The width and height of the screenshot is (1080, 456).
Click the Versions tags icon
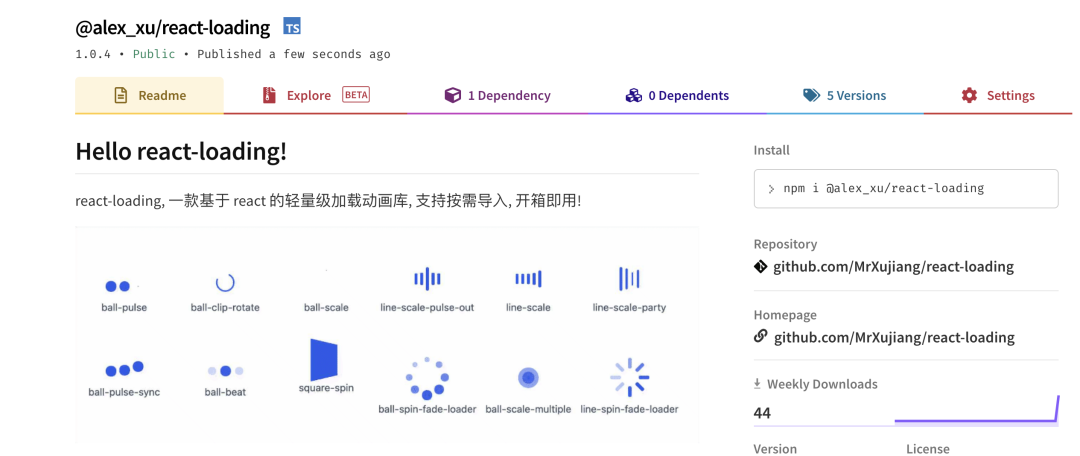811,96
